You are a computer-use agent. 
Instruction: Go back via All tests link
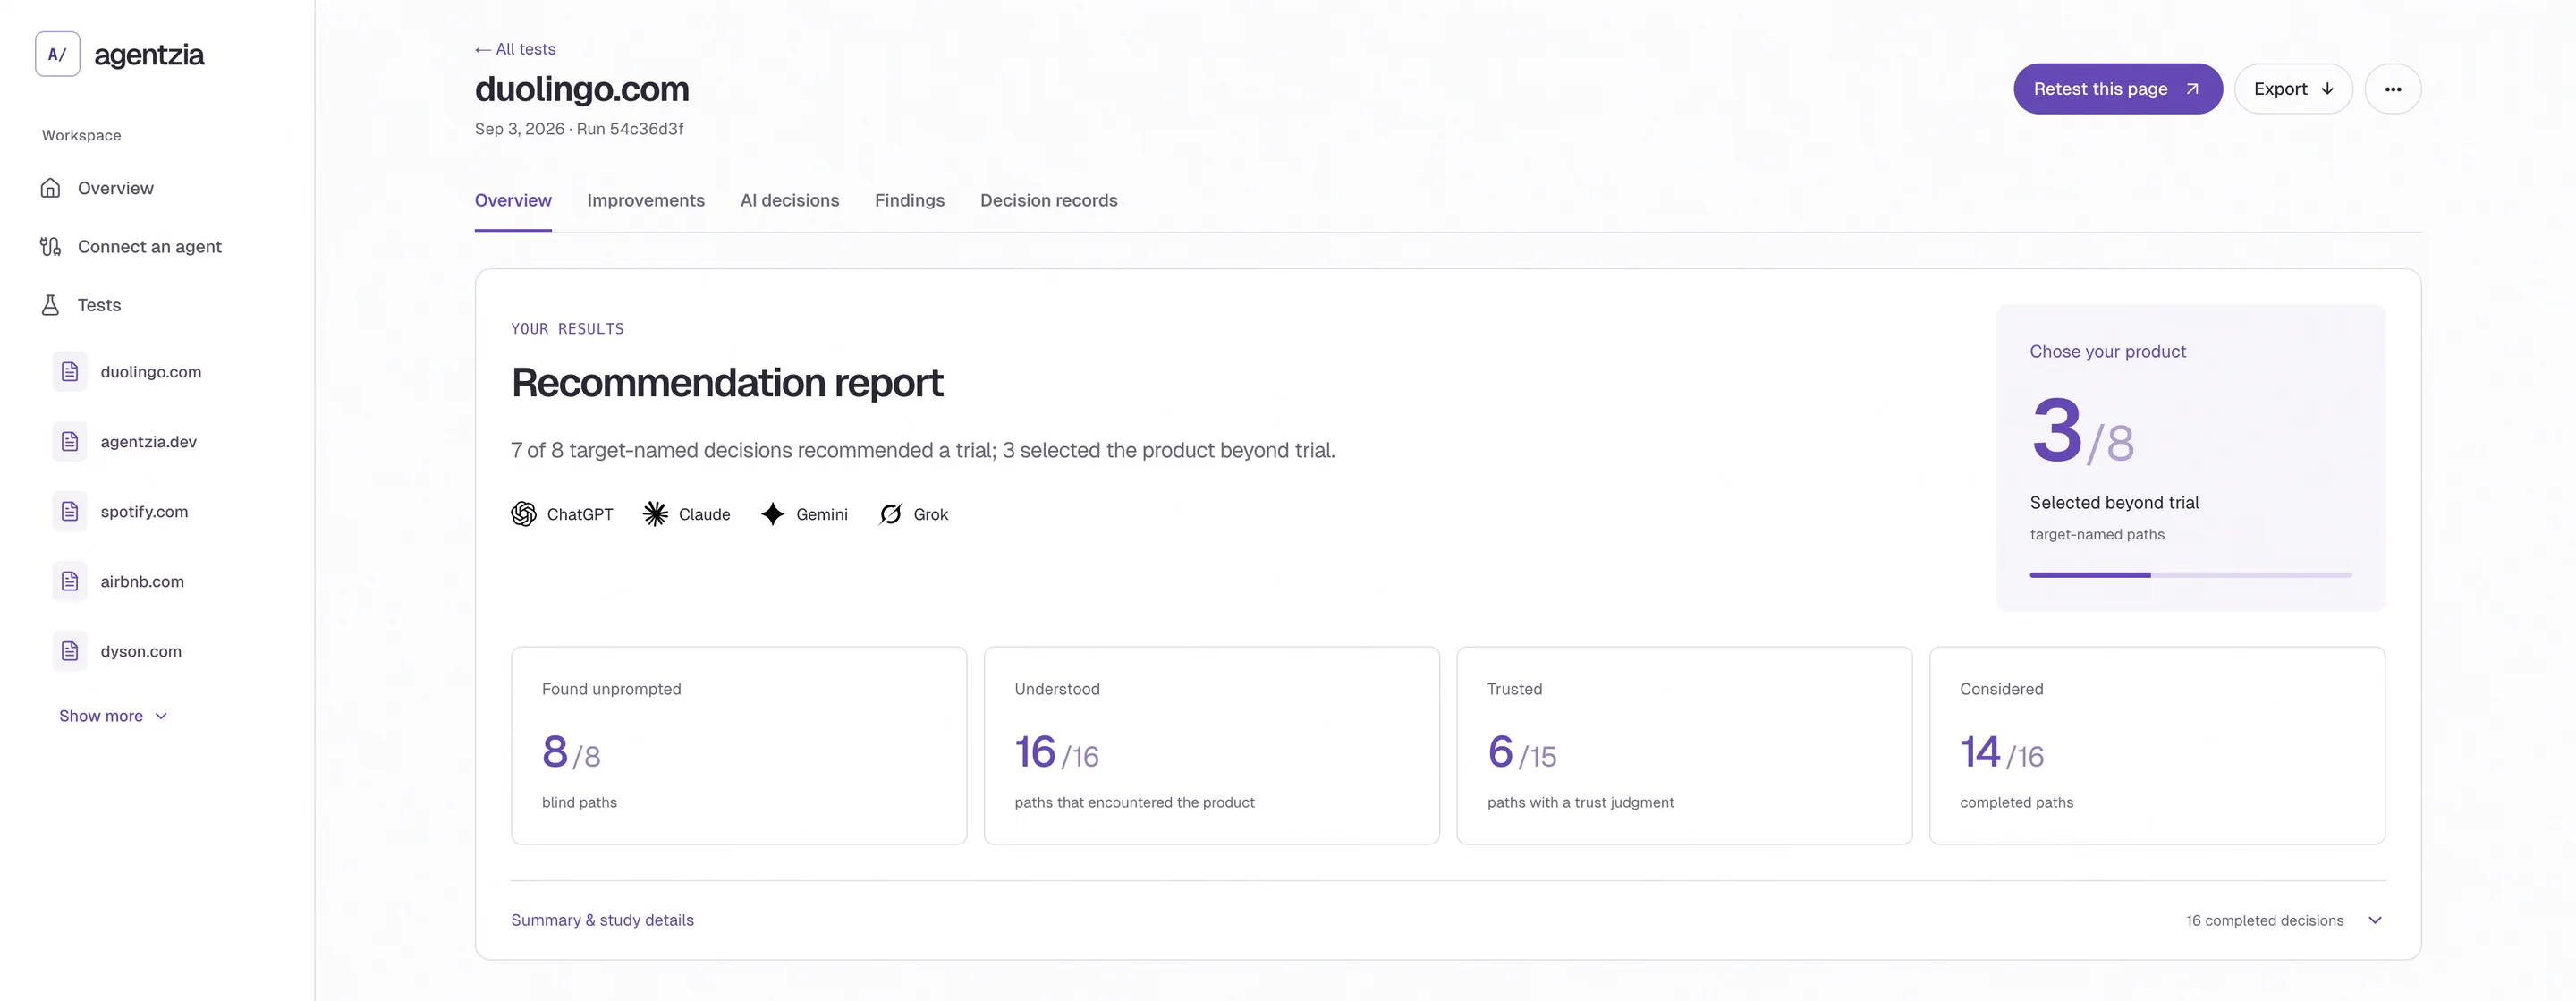515,49
